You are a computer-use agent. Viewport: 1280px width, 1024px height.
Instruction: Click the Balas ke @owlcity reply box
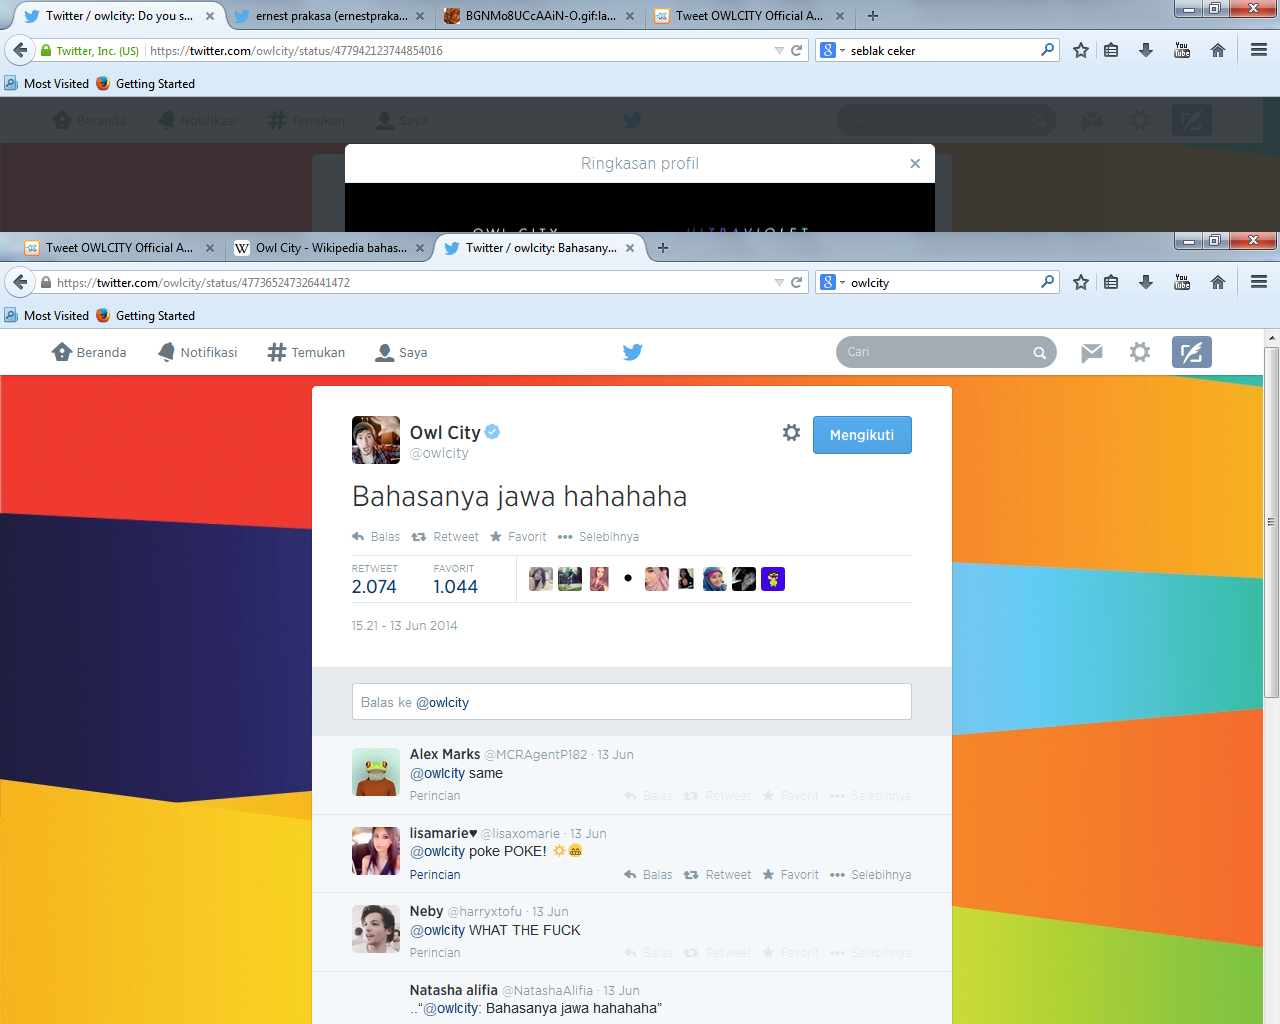click(632, 702)
